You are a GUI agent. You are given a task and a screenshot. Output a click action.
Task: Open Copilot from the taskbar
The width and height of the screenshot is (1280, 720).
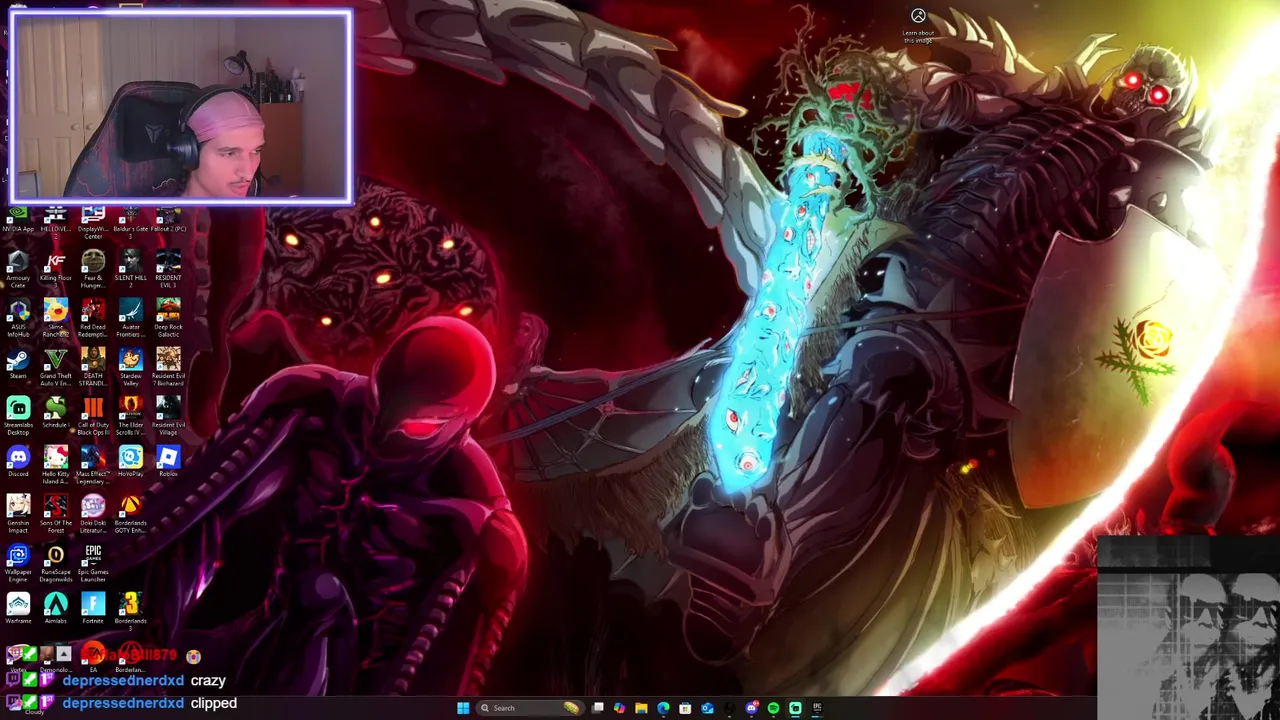click(x=619, y=708)
